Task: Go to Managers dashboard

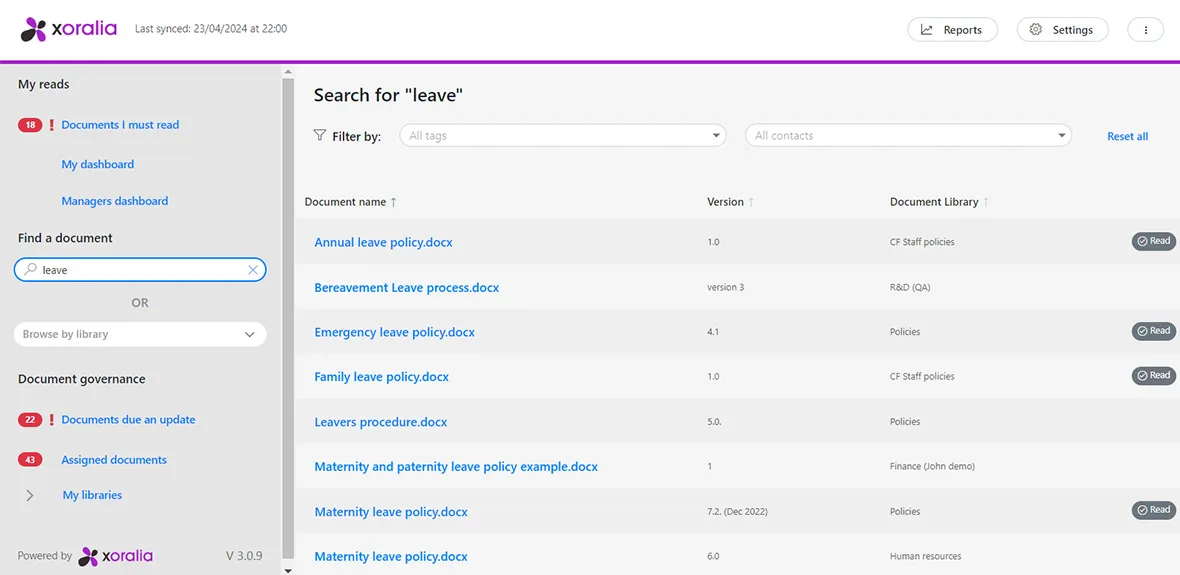Action: click(114, 201)
